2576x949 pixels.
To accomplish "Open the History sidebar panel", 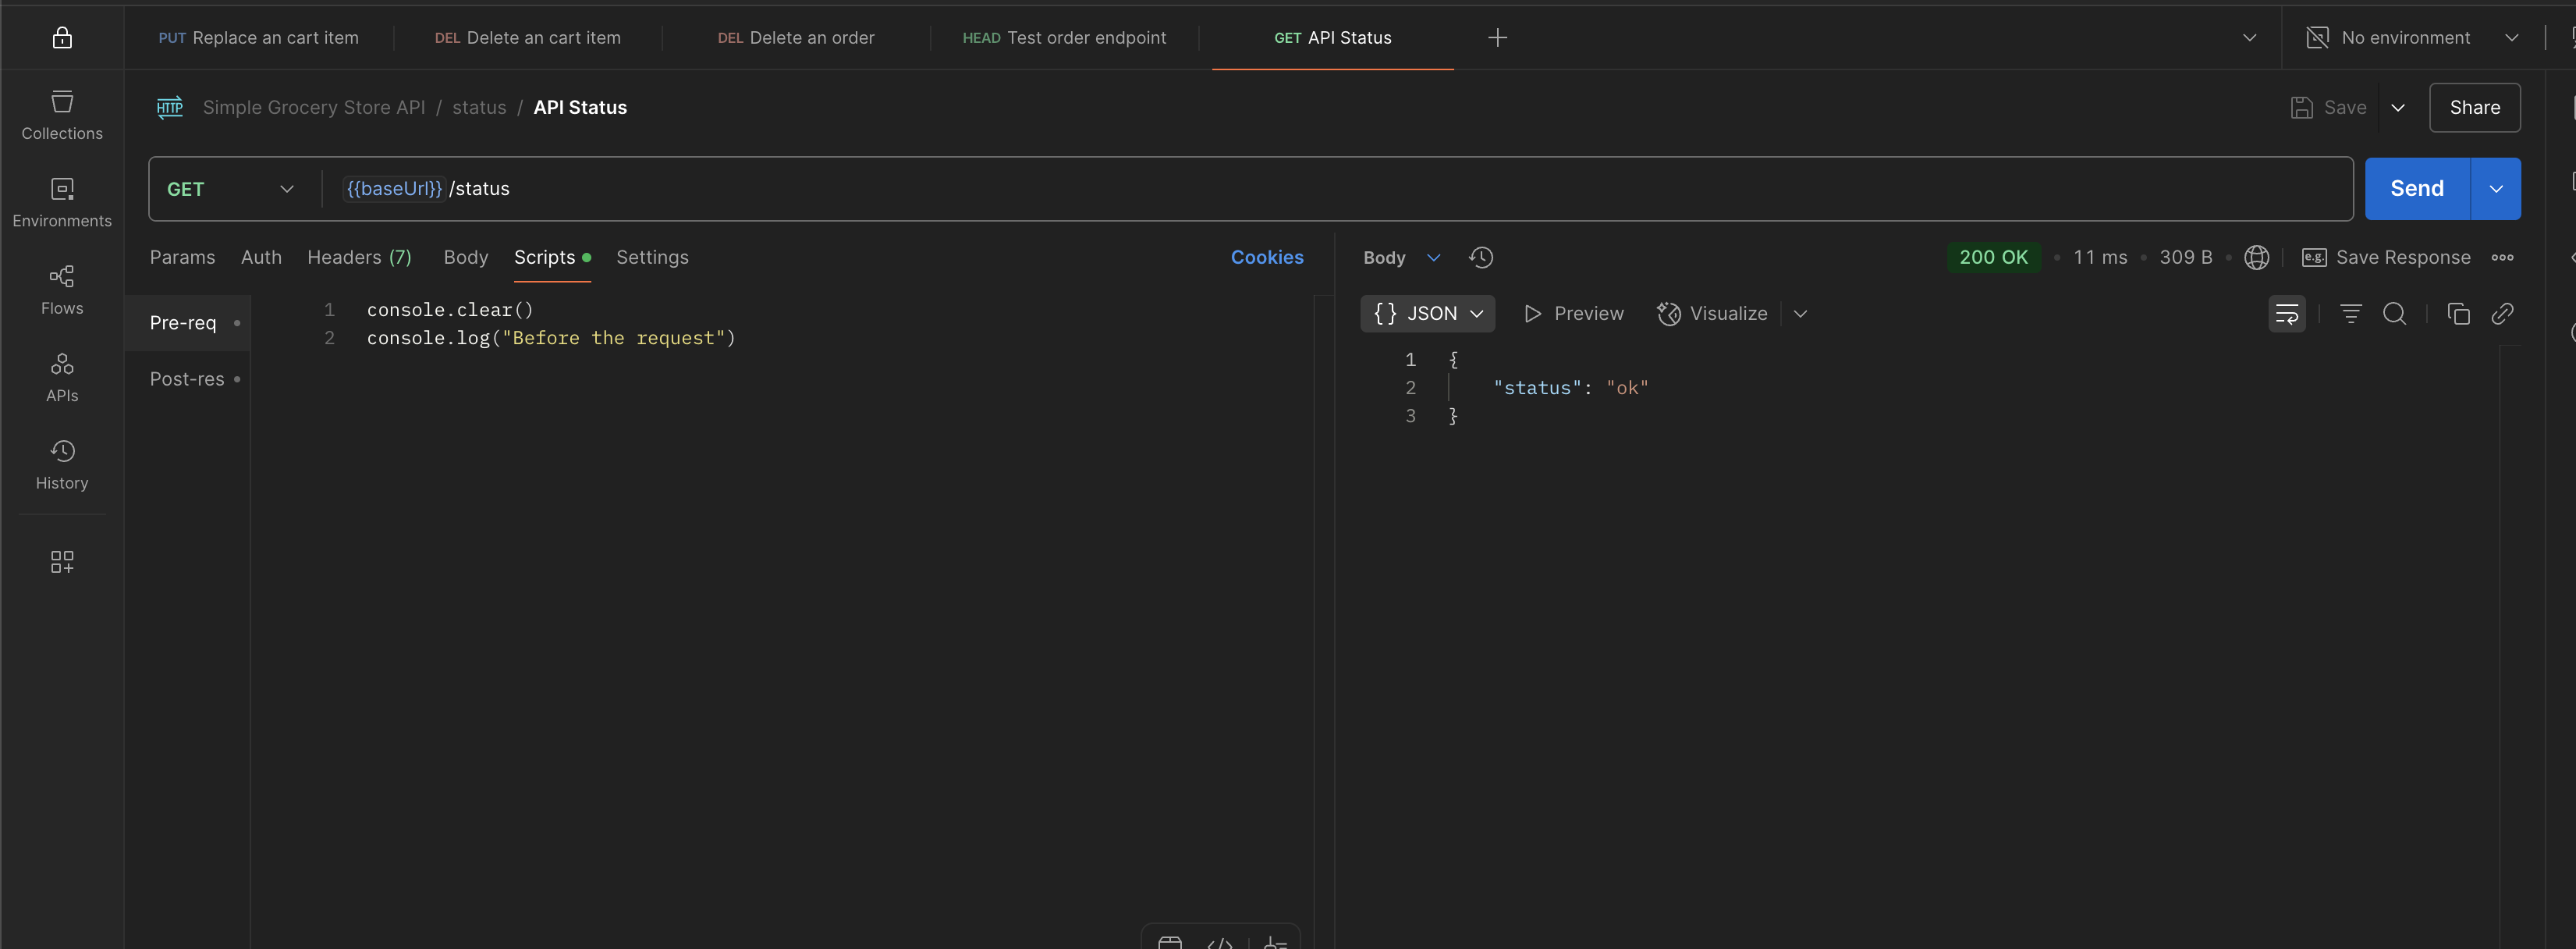I will tap(62, 464).
